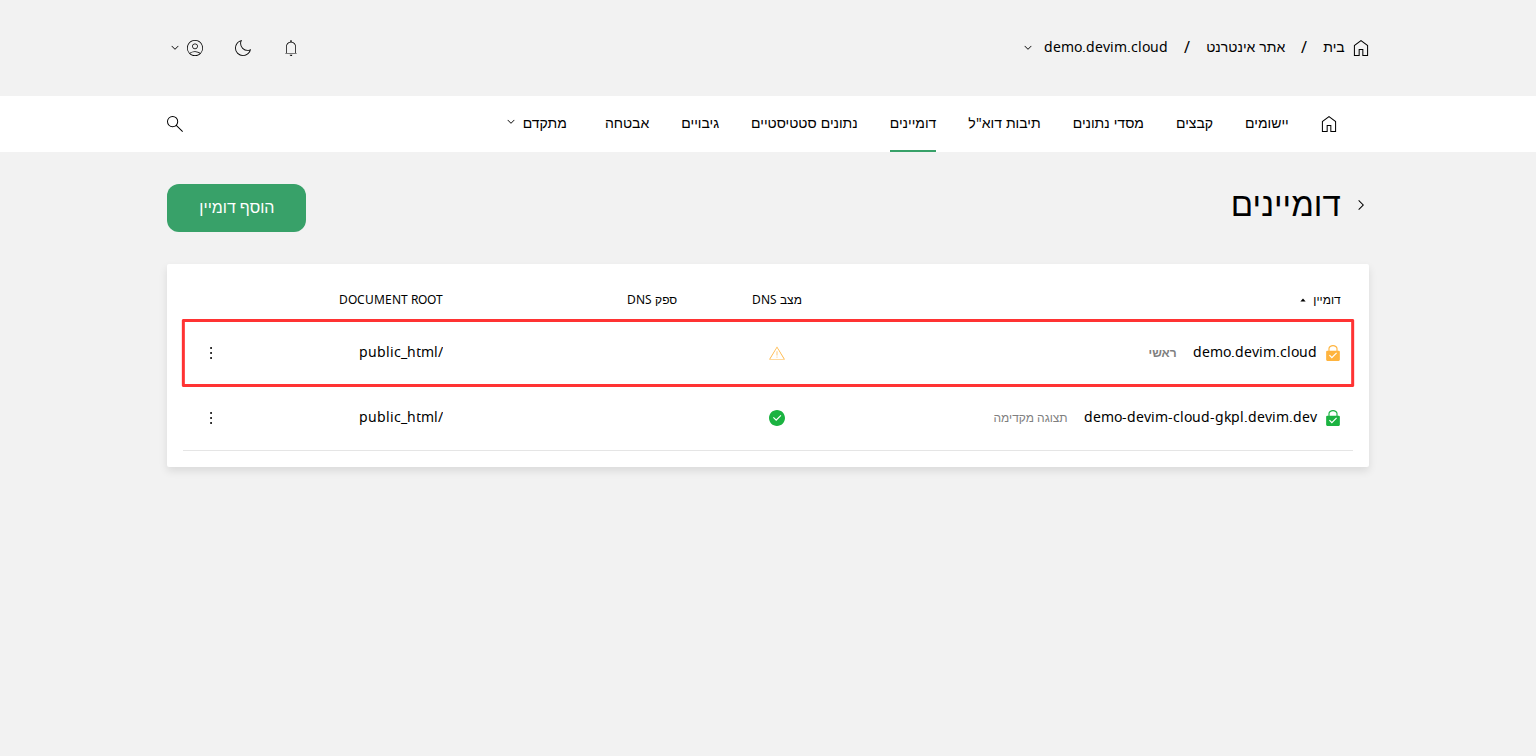Select the דומיינים tab
Image resolution: width=1536 pixels, height=756 pixels.
(x=913, y=123)
